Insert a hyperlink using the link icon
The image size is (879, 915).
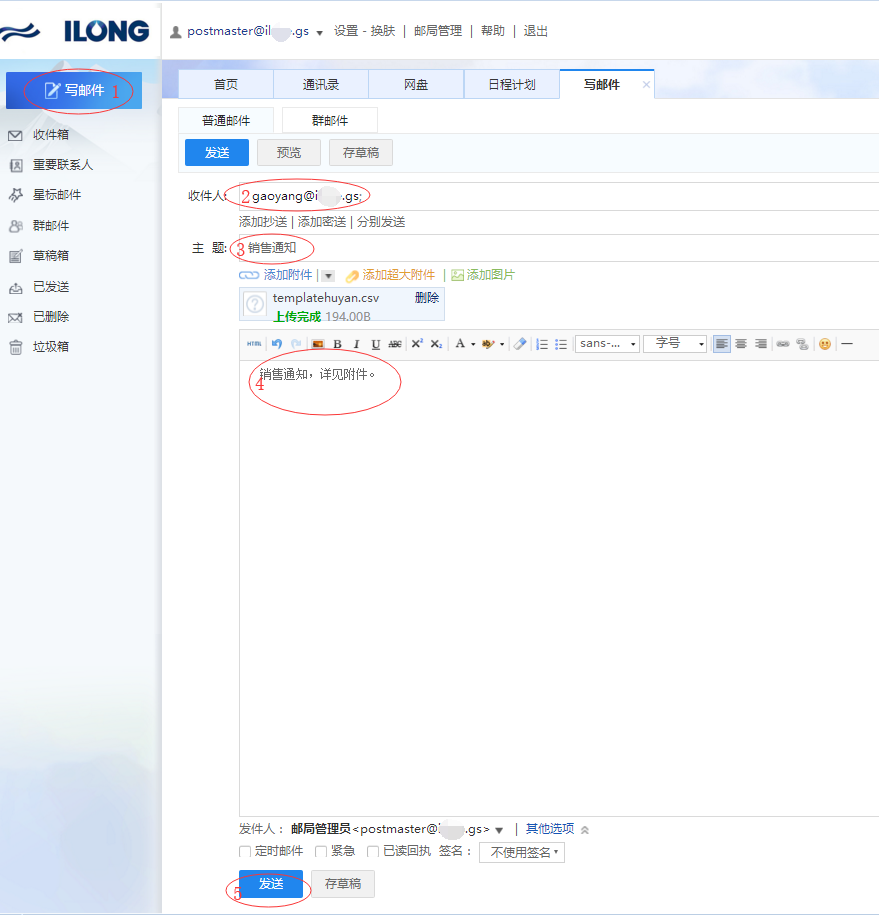783,344
